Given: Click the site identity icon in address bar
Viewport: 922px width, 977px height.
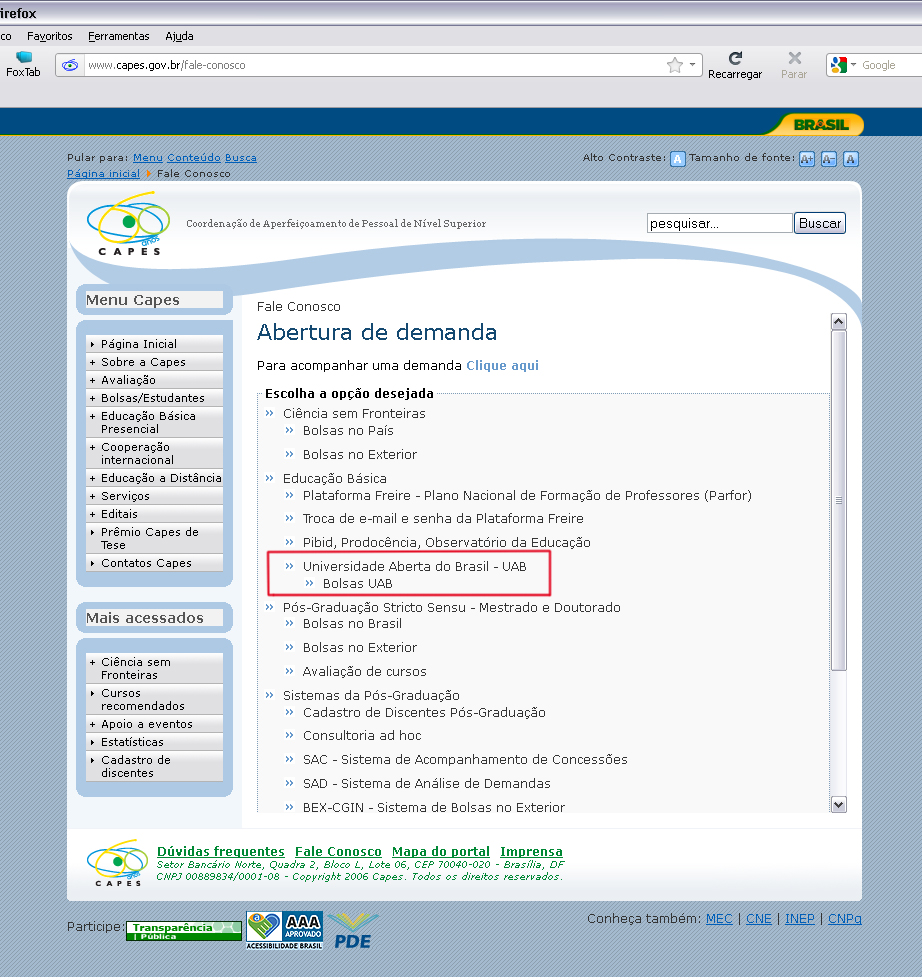Looking at the screenshot, I should (x=70, y=65).
